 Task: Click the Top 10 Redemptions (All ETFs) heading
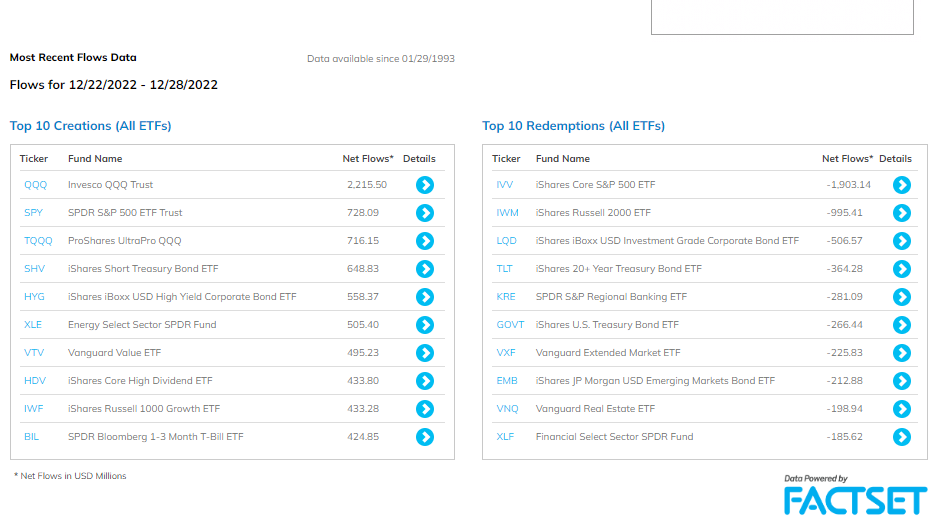coord(573,126)
